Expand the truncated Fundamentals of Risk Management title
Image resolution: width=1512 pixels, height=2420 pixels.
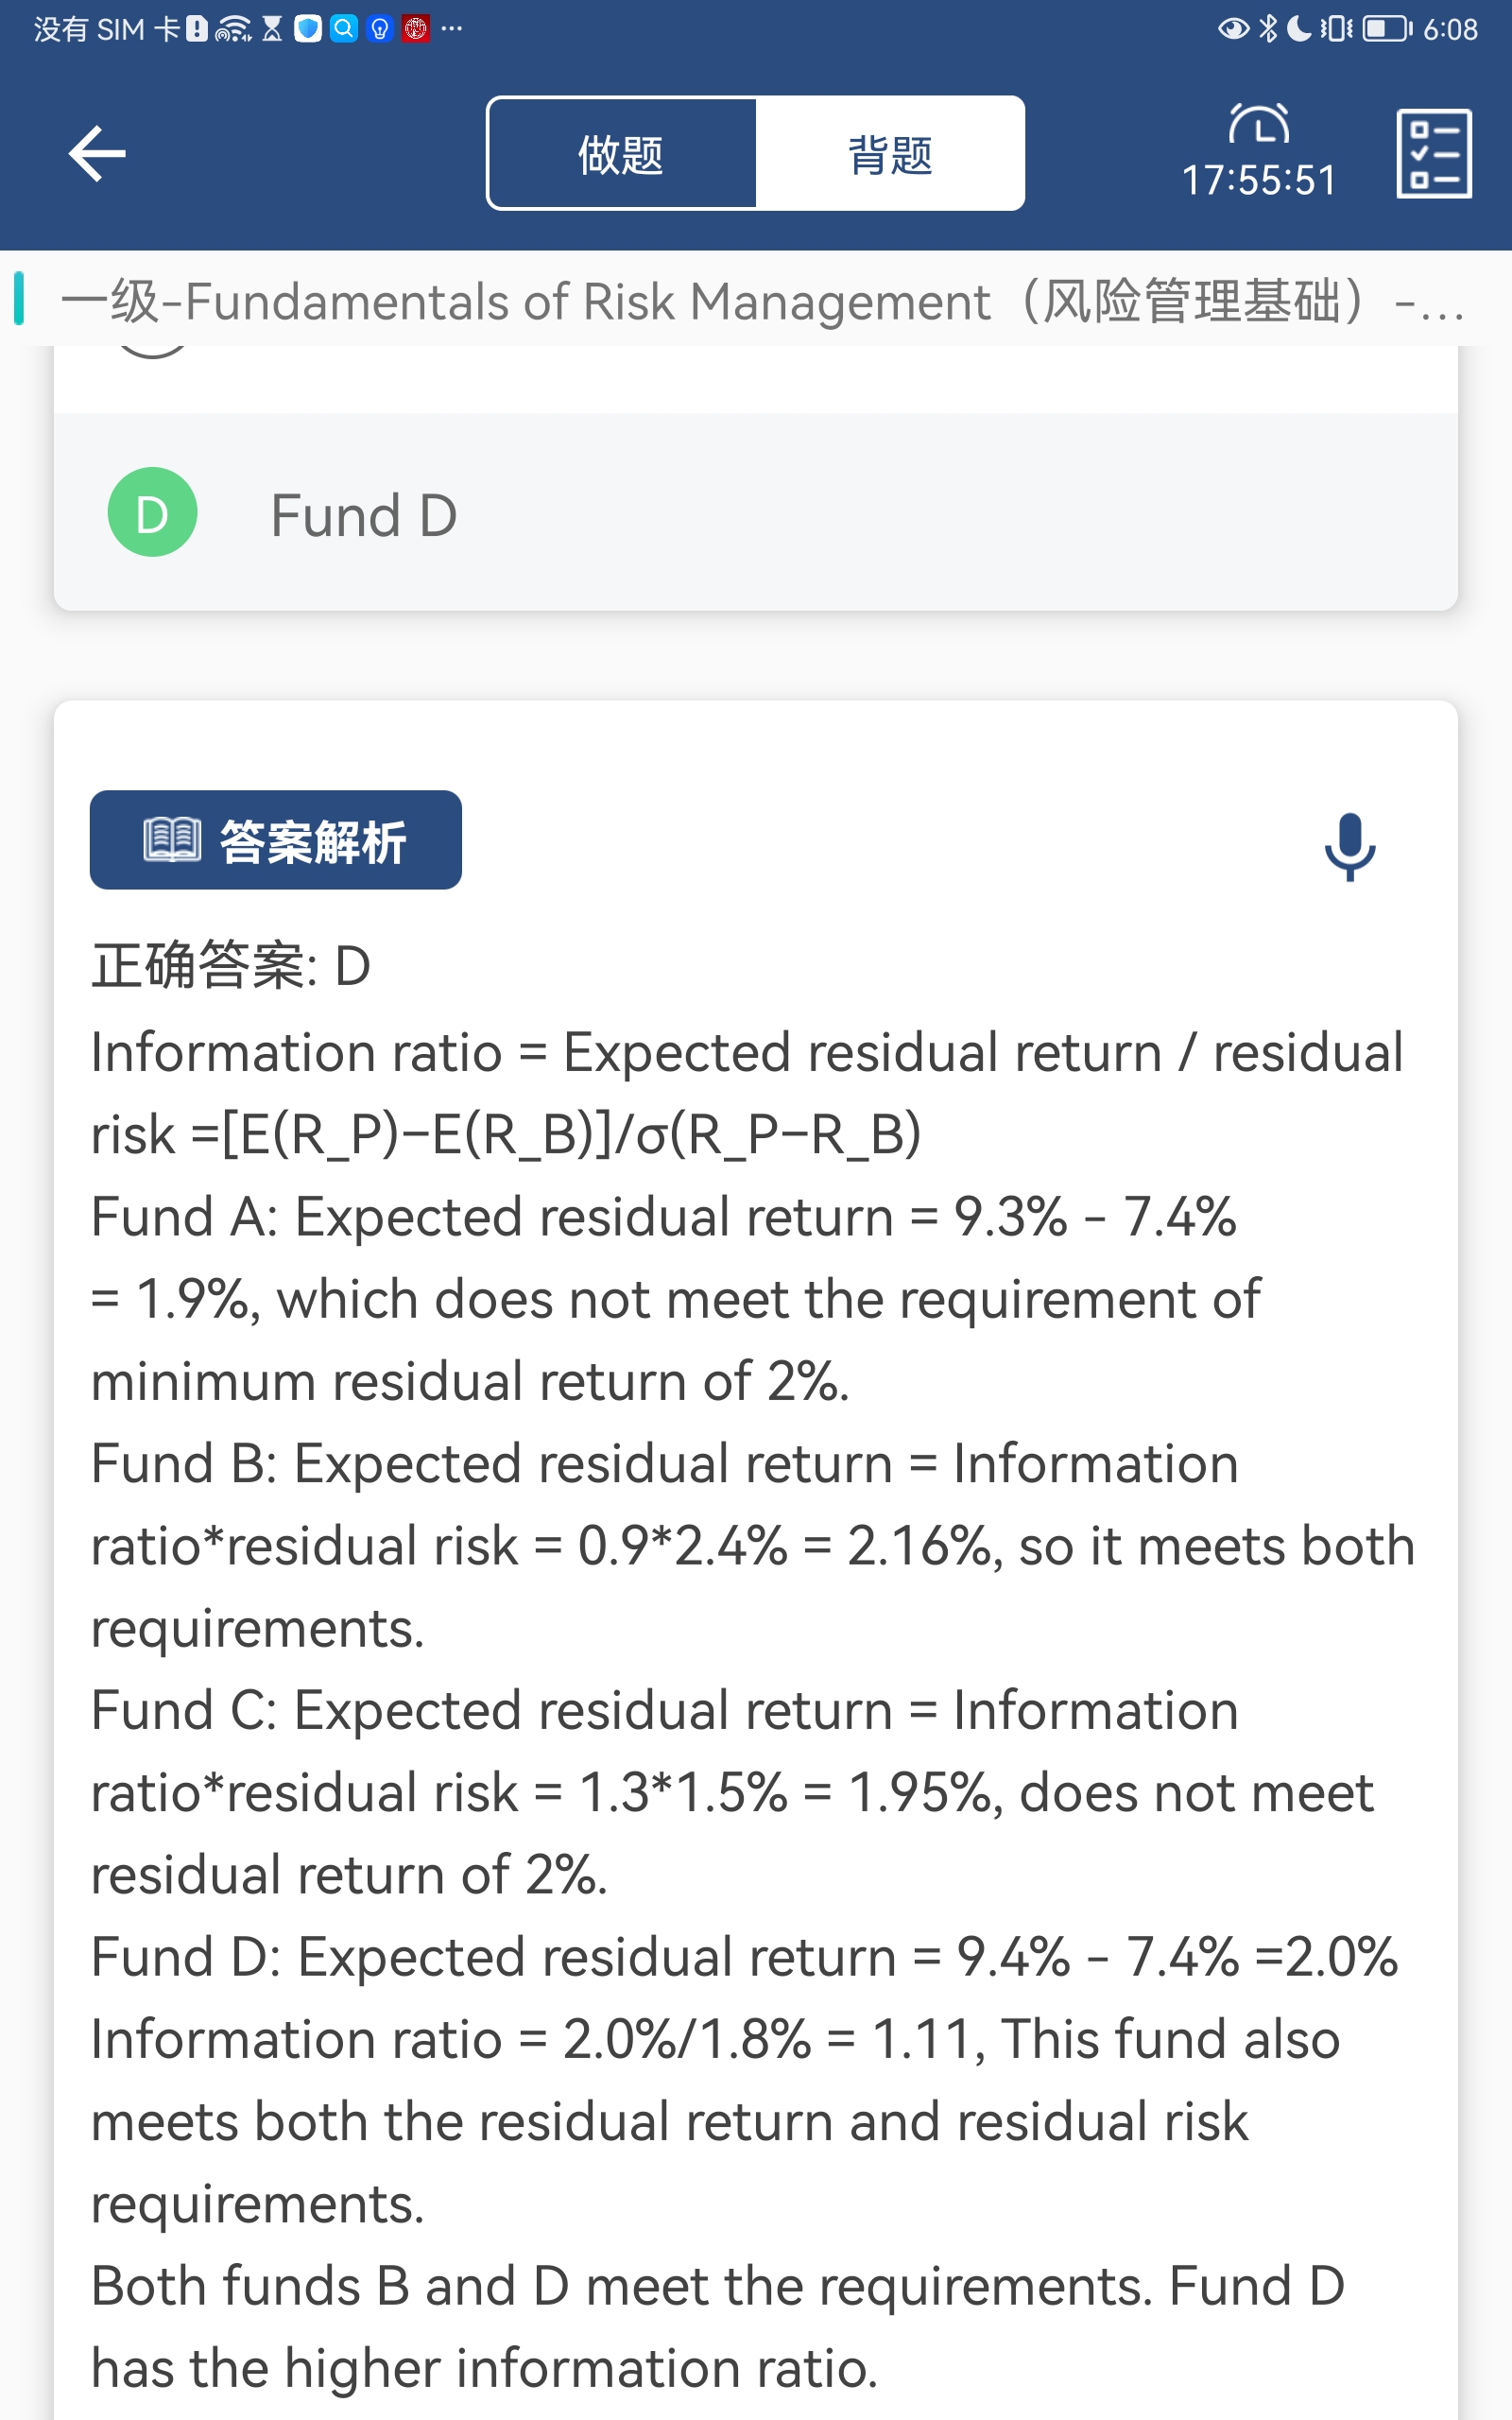pos(760,302)
